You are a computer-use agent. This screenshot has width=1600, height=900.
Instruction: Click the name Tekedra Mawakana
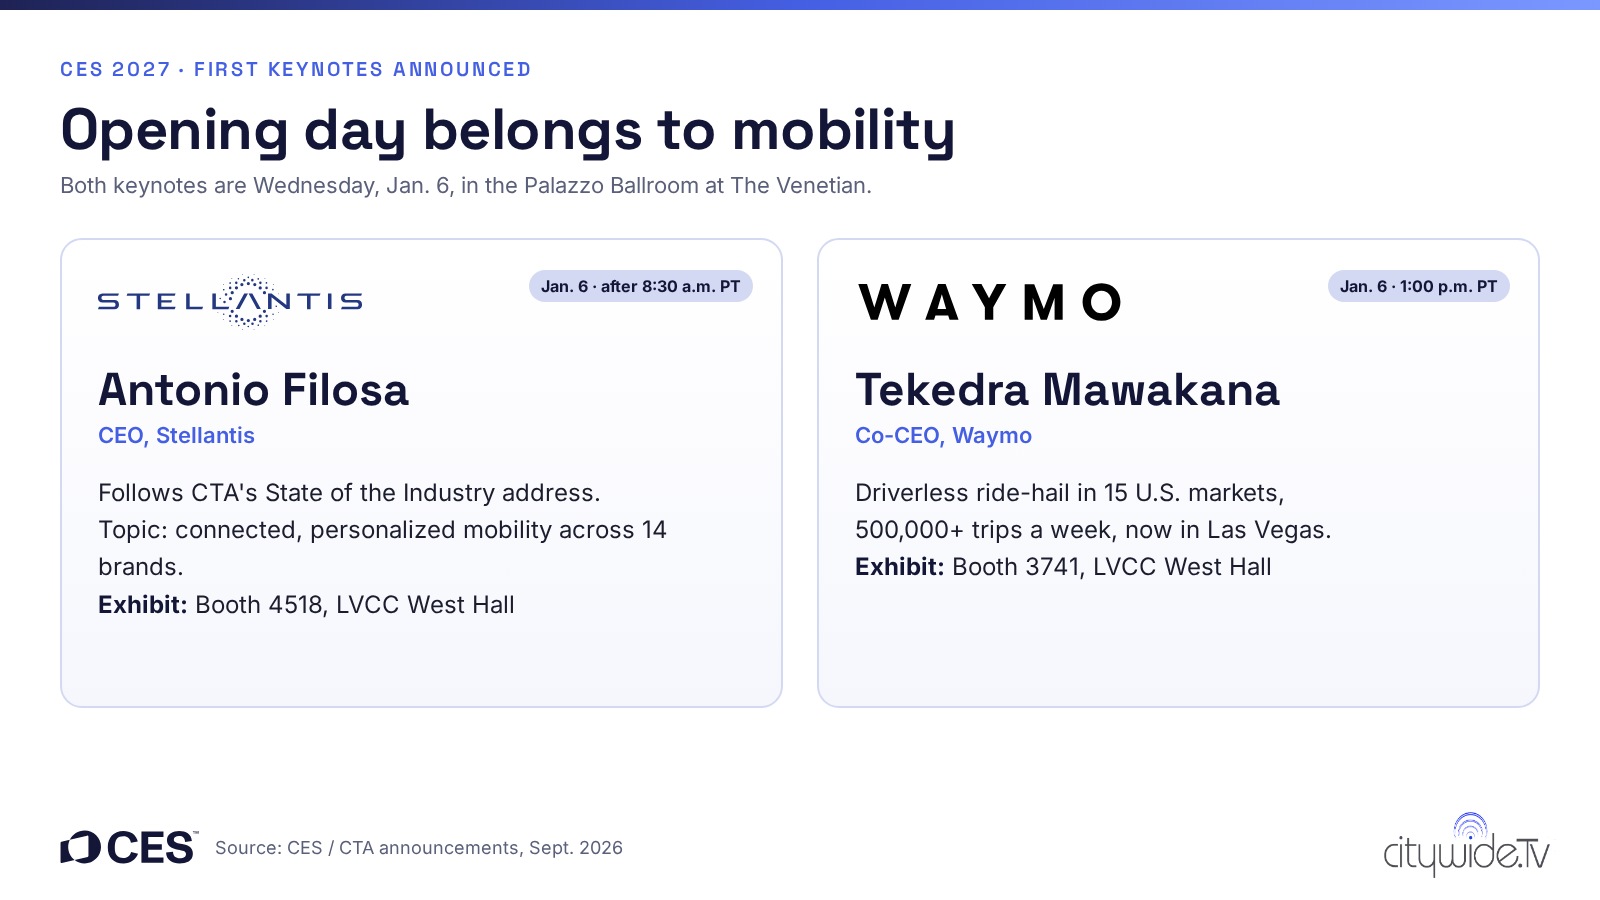click(x=1067, y=390)
